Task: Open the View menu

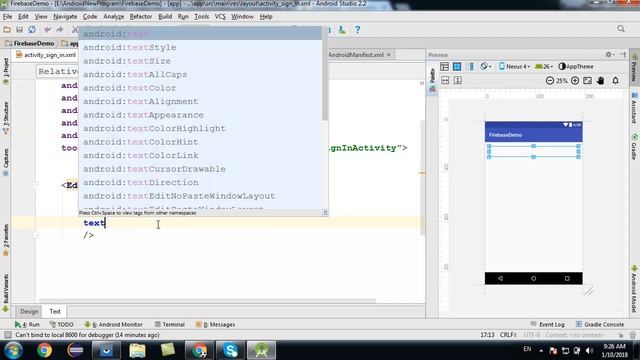Action: point(41,17)
